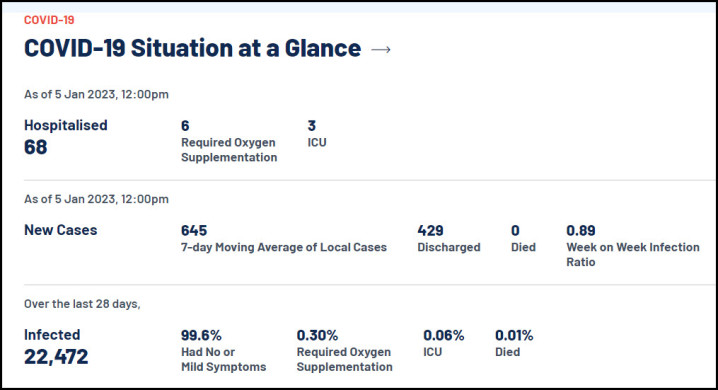Select the New Cases heading
Viewport: 718px width, 390px height.
click(60, 230)
